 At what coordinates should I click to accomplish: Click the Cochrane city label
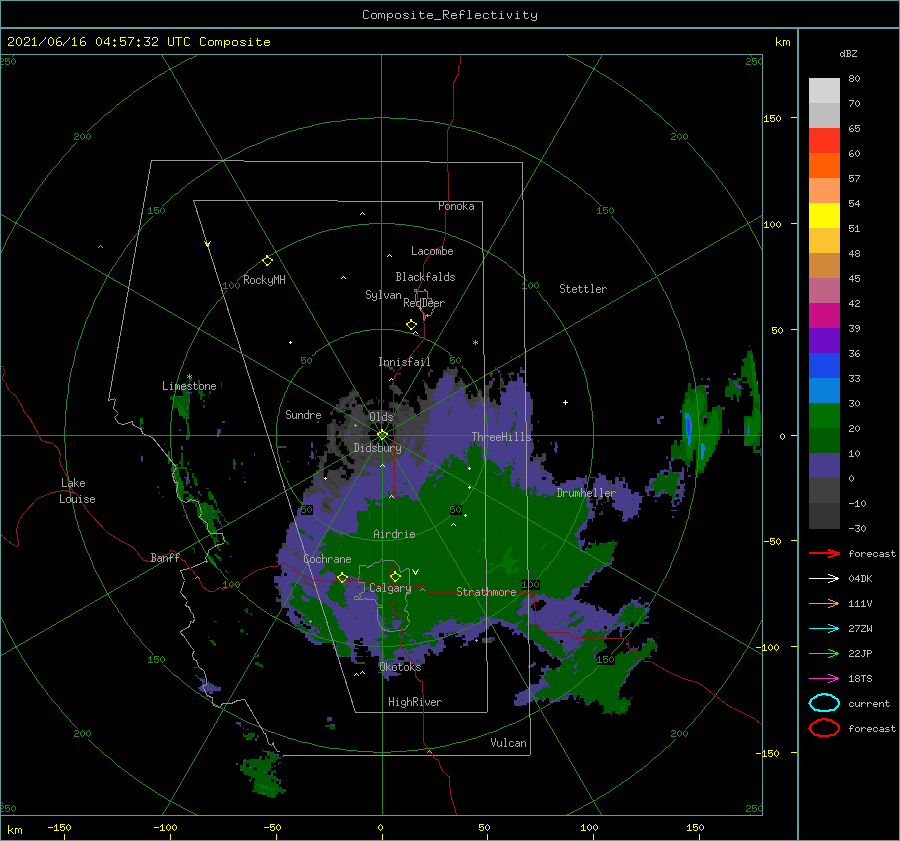(x=327, y=559)
